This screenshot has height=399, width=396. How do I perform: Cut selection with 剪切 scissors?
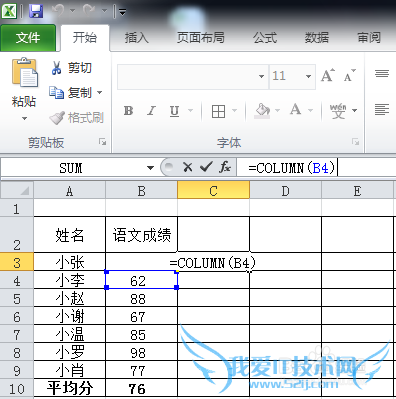point(71,68)
